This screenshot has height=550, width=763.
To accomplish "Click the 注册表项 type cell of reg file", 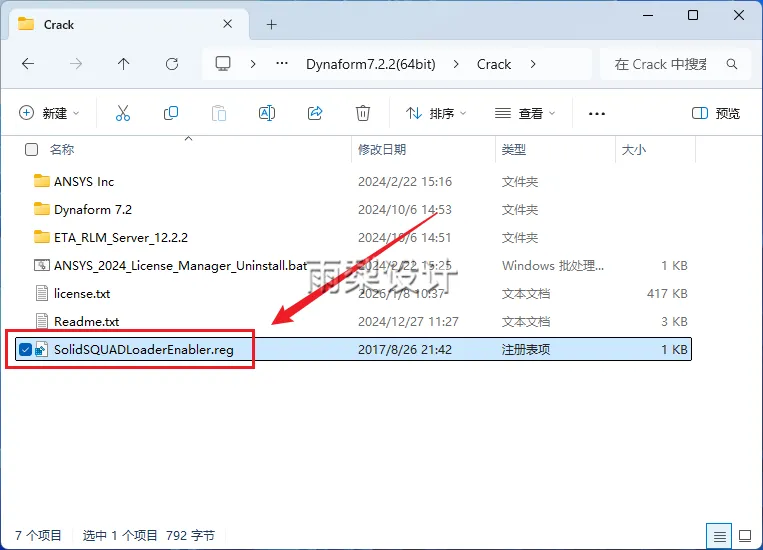I will 526,349.
